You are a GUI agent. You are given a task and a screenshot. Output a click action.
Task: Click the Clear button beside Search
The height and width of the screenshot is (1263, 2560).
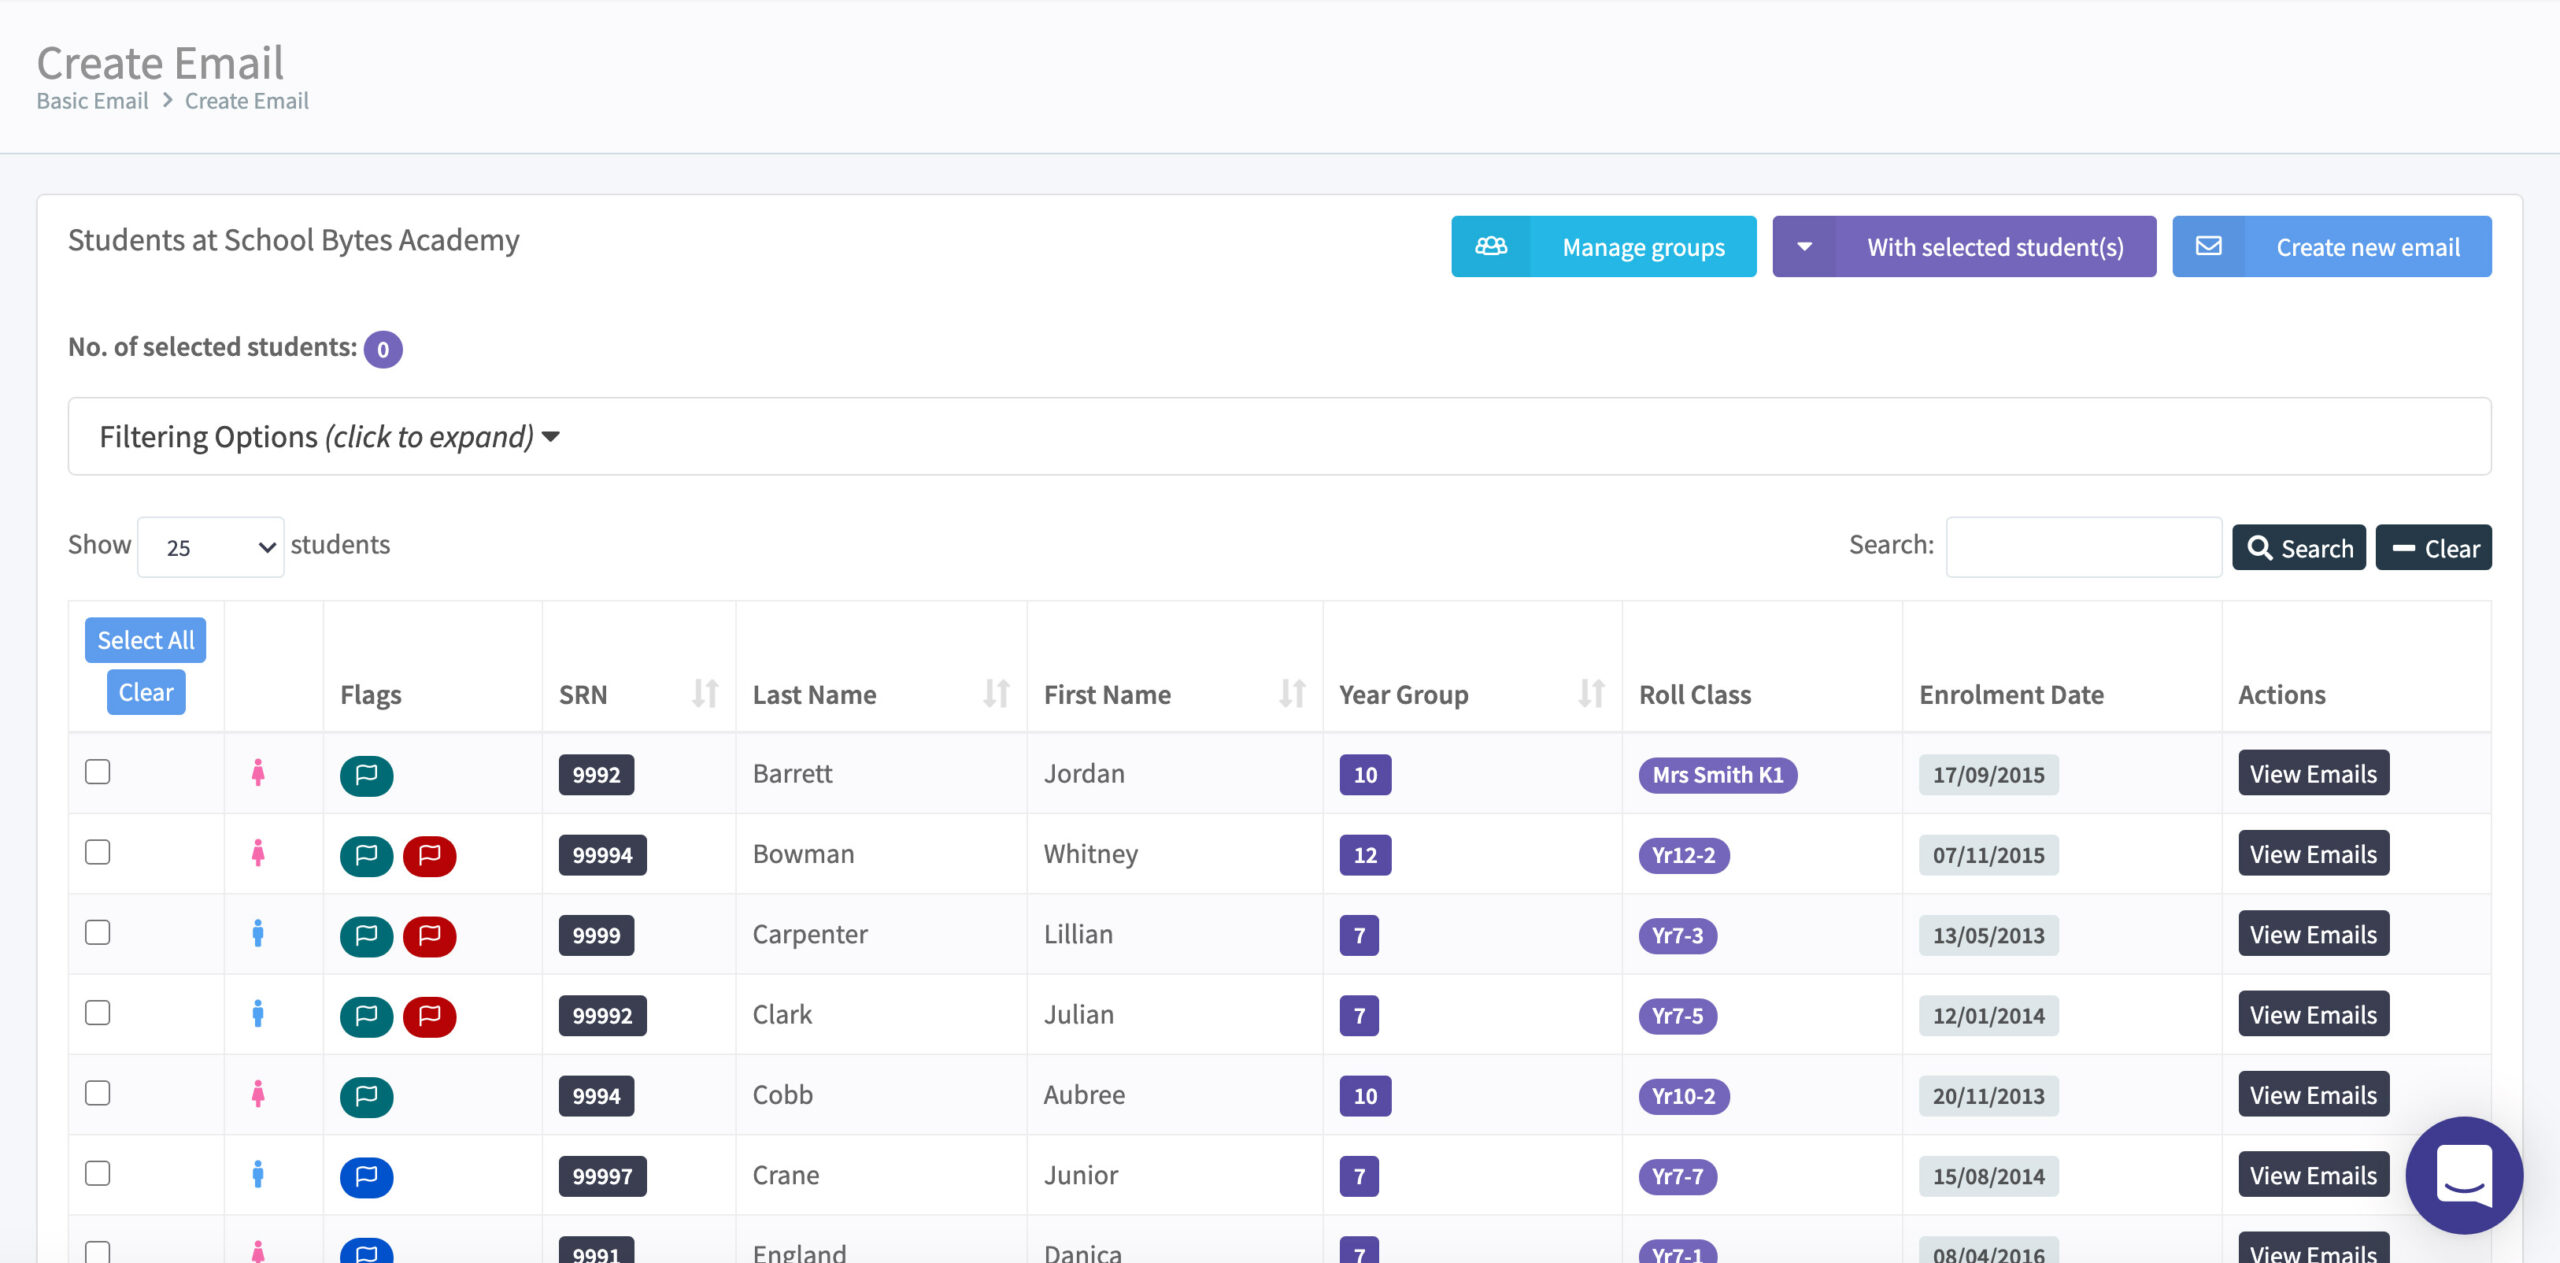pos(2433,548)
